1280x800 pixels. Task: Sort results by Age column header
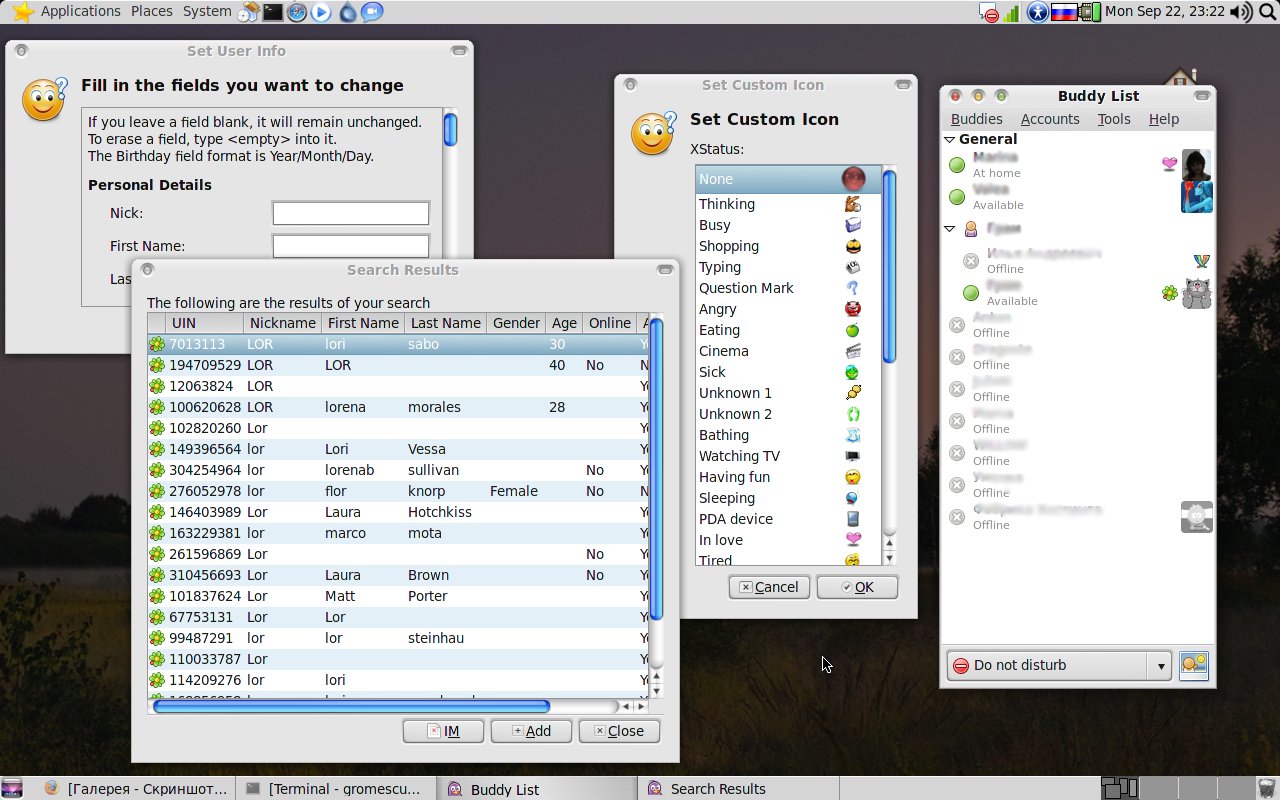(564, 323)
